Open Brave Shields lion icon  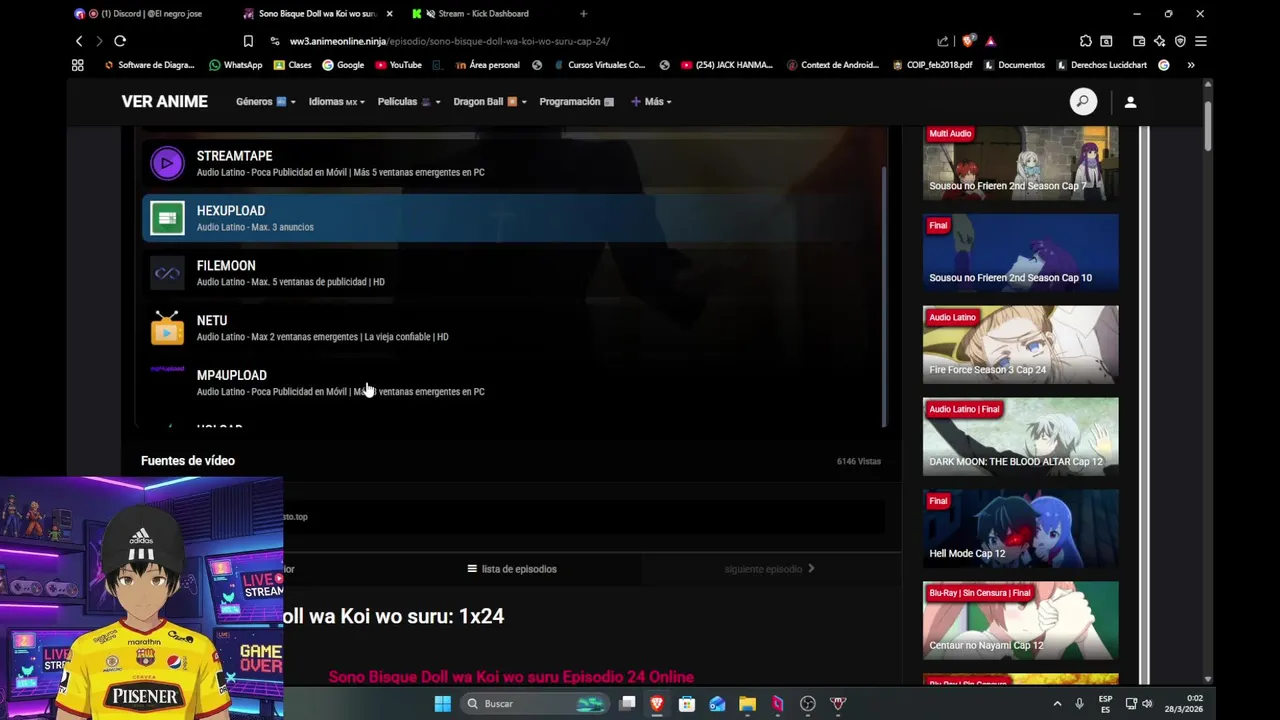click(x=967, y=41)
